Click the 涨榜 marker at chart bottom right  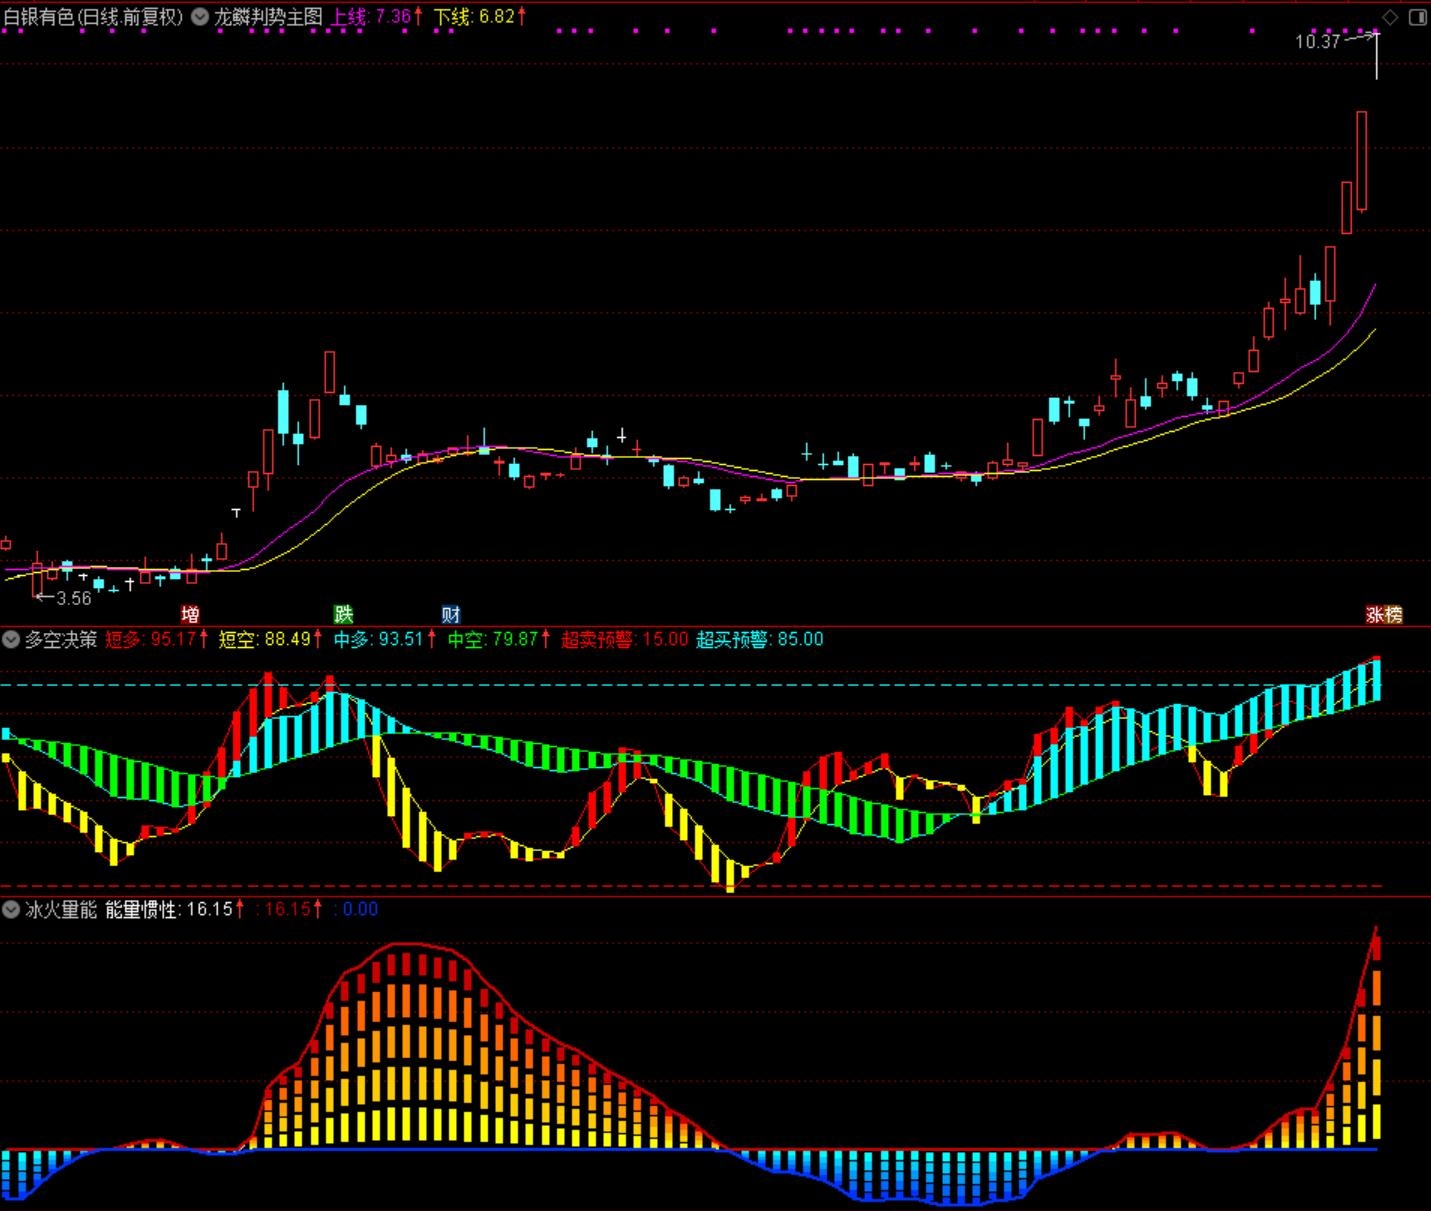[1385, 614]
